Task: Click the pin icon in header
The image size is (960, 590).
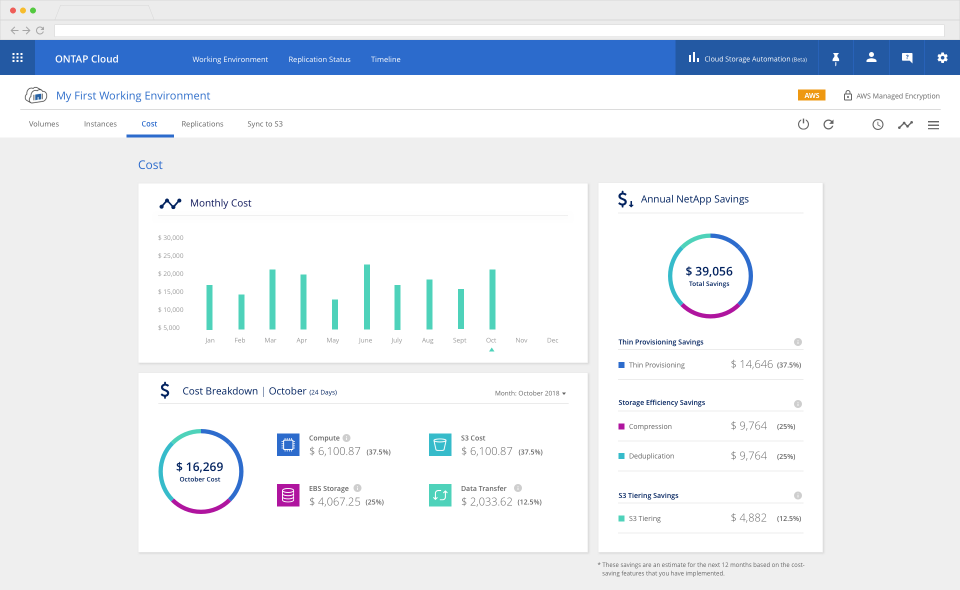Action: [x=836, y=58]
